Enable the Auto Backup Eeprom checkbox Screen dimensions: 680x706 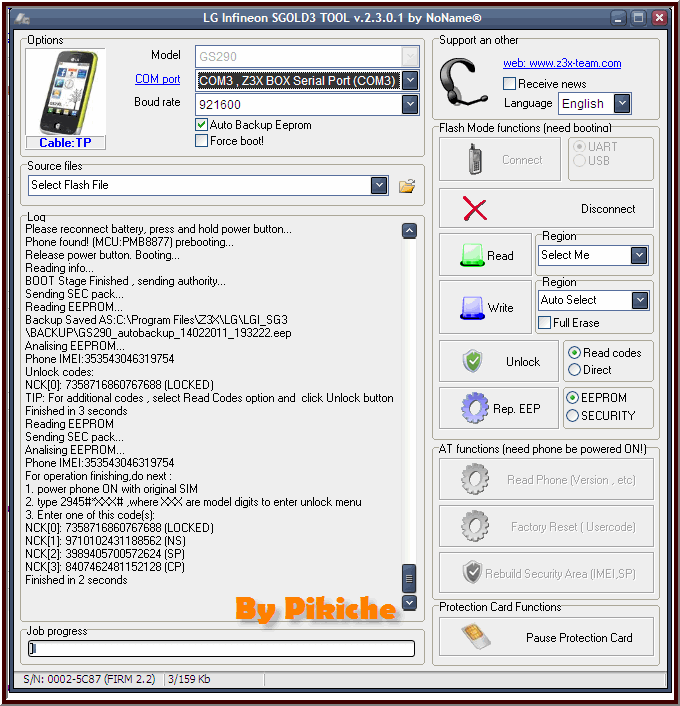tap(201, 125)
